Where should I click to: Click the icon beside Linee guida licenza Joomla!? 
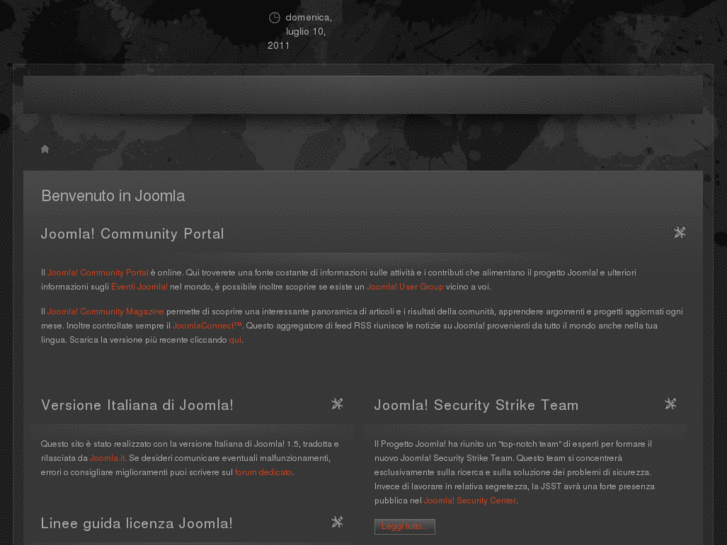pyautogui.click(x=337, y=522)
